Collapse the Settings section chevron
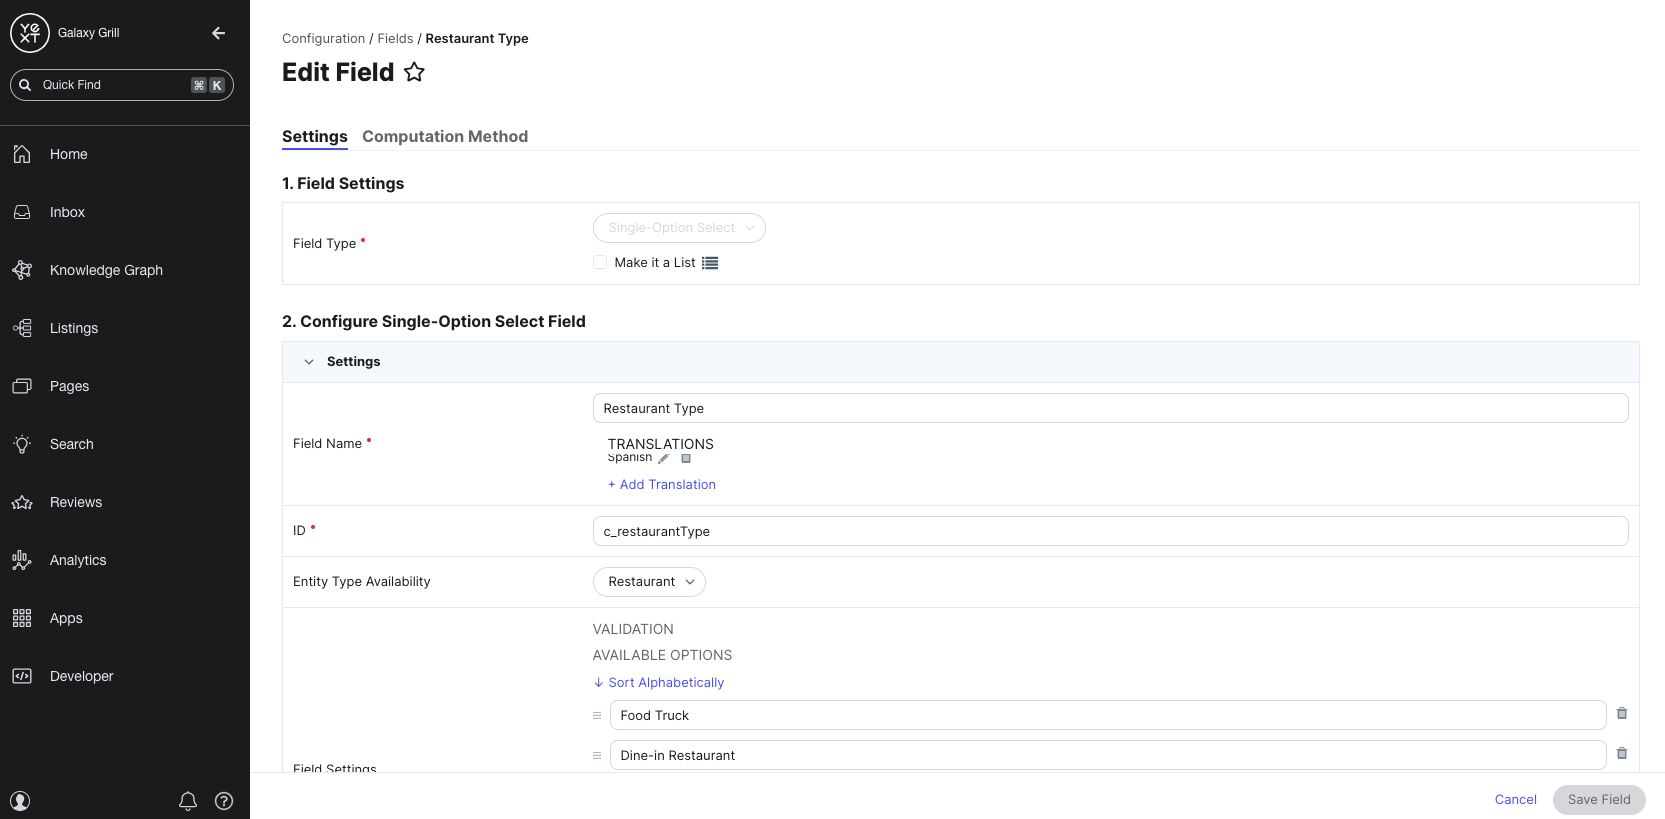This screenshot has width=1665, height=819. [x=309, y=362]
